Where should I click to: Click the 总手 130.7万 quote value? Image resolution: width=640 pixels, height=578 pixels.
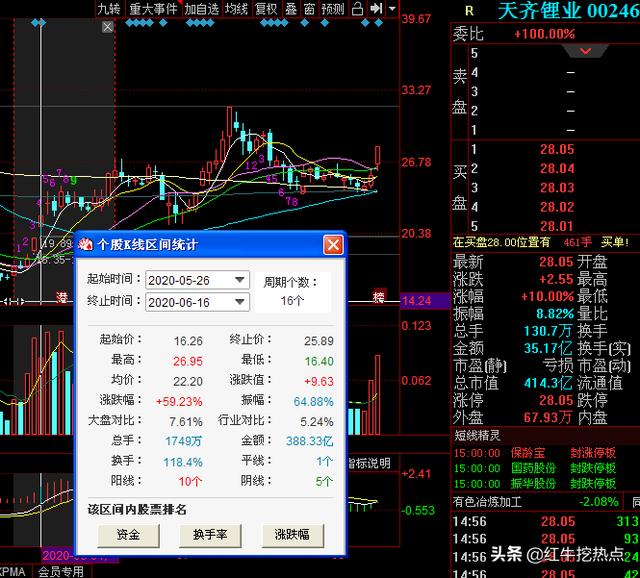click(x=548, y=331)
